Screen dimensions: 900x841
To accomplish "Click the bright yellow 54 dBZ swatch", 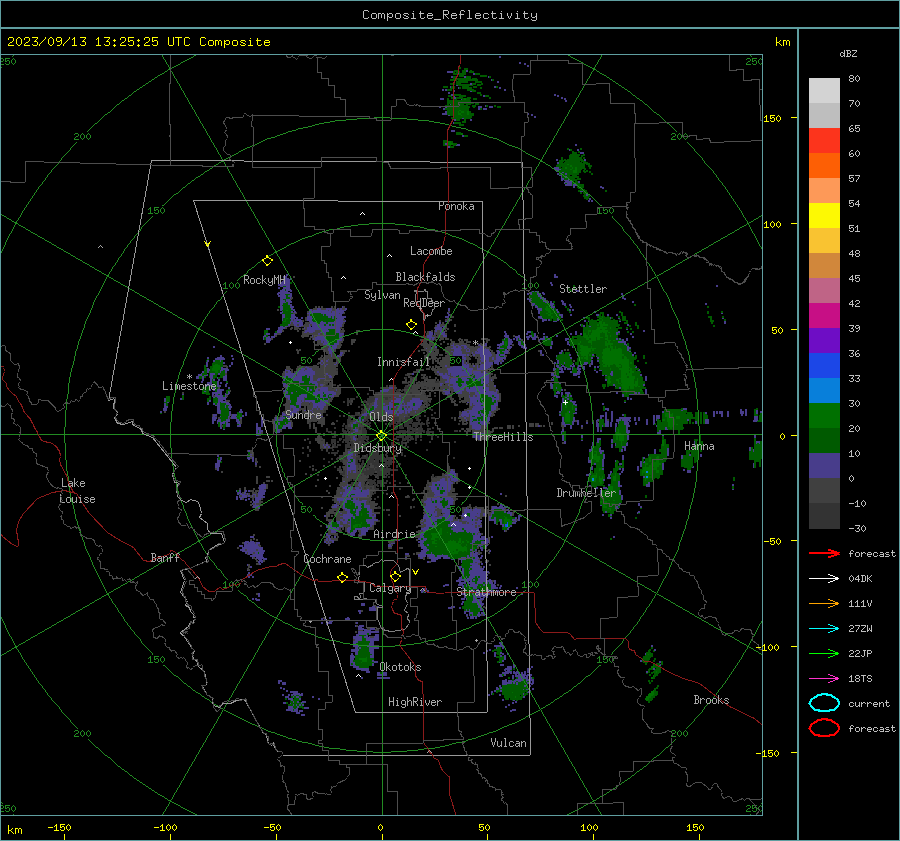I will [x=824, y=215].
